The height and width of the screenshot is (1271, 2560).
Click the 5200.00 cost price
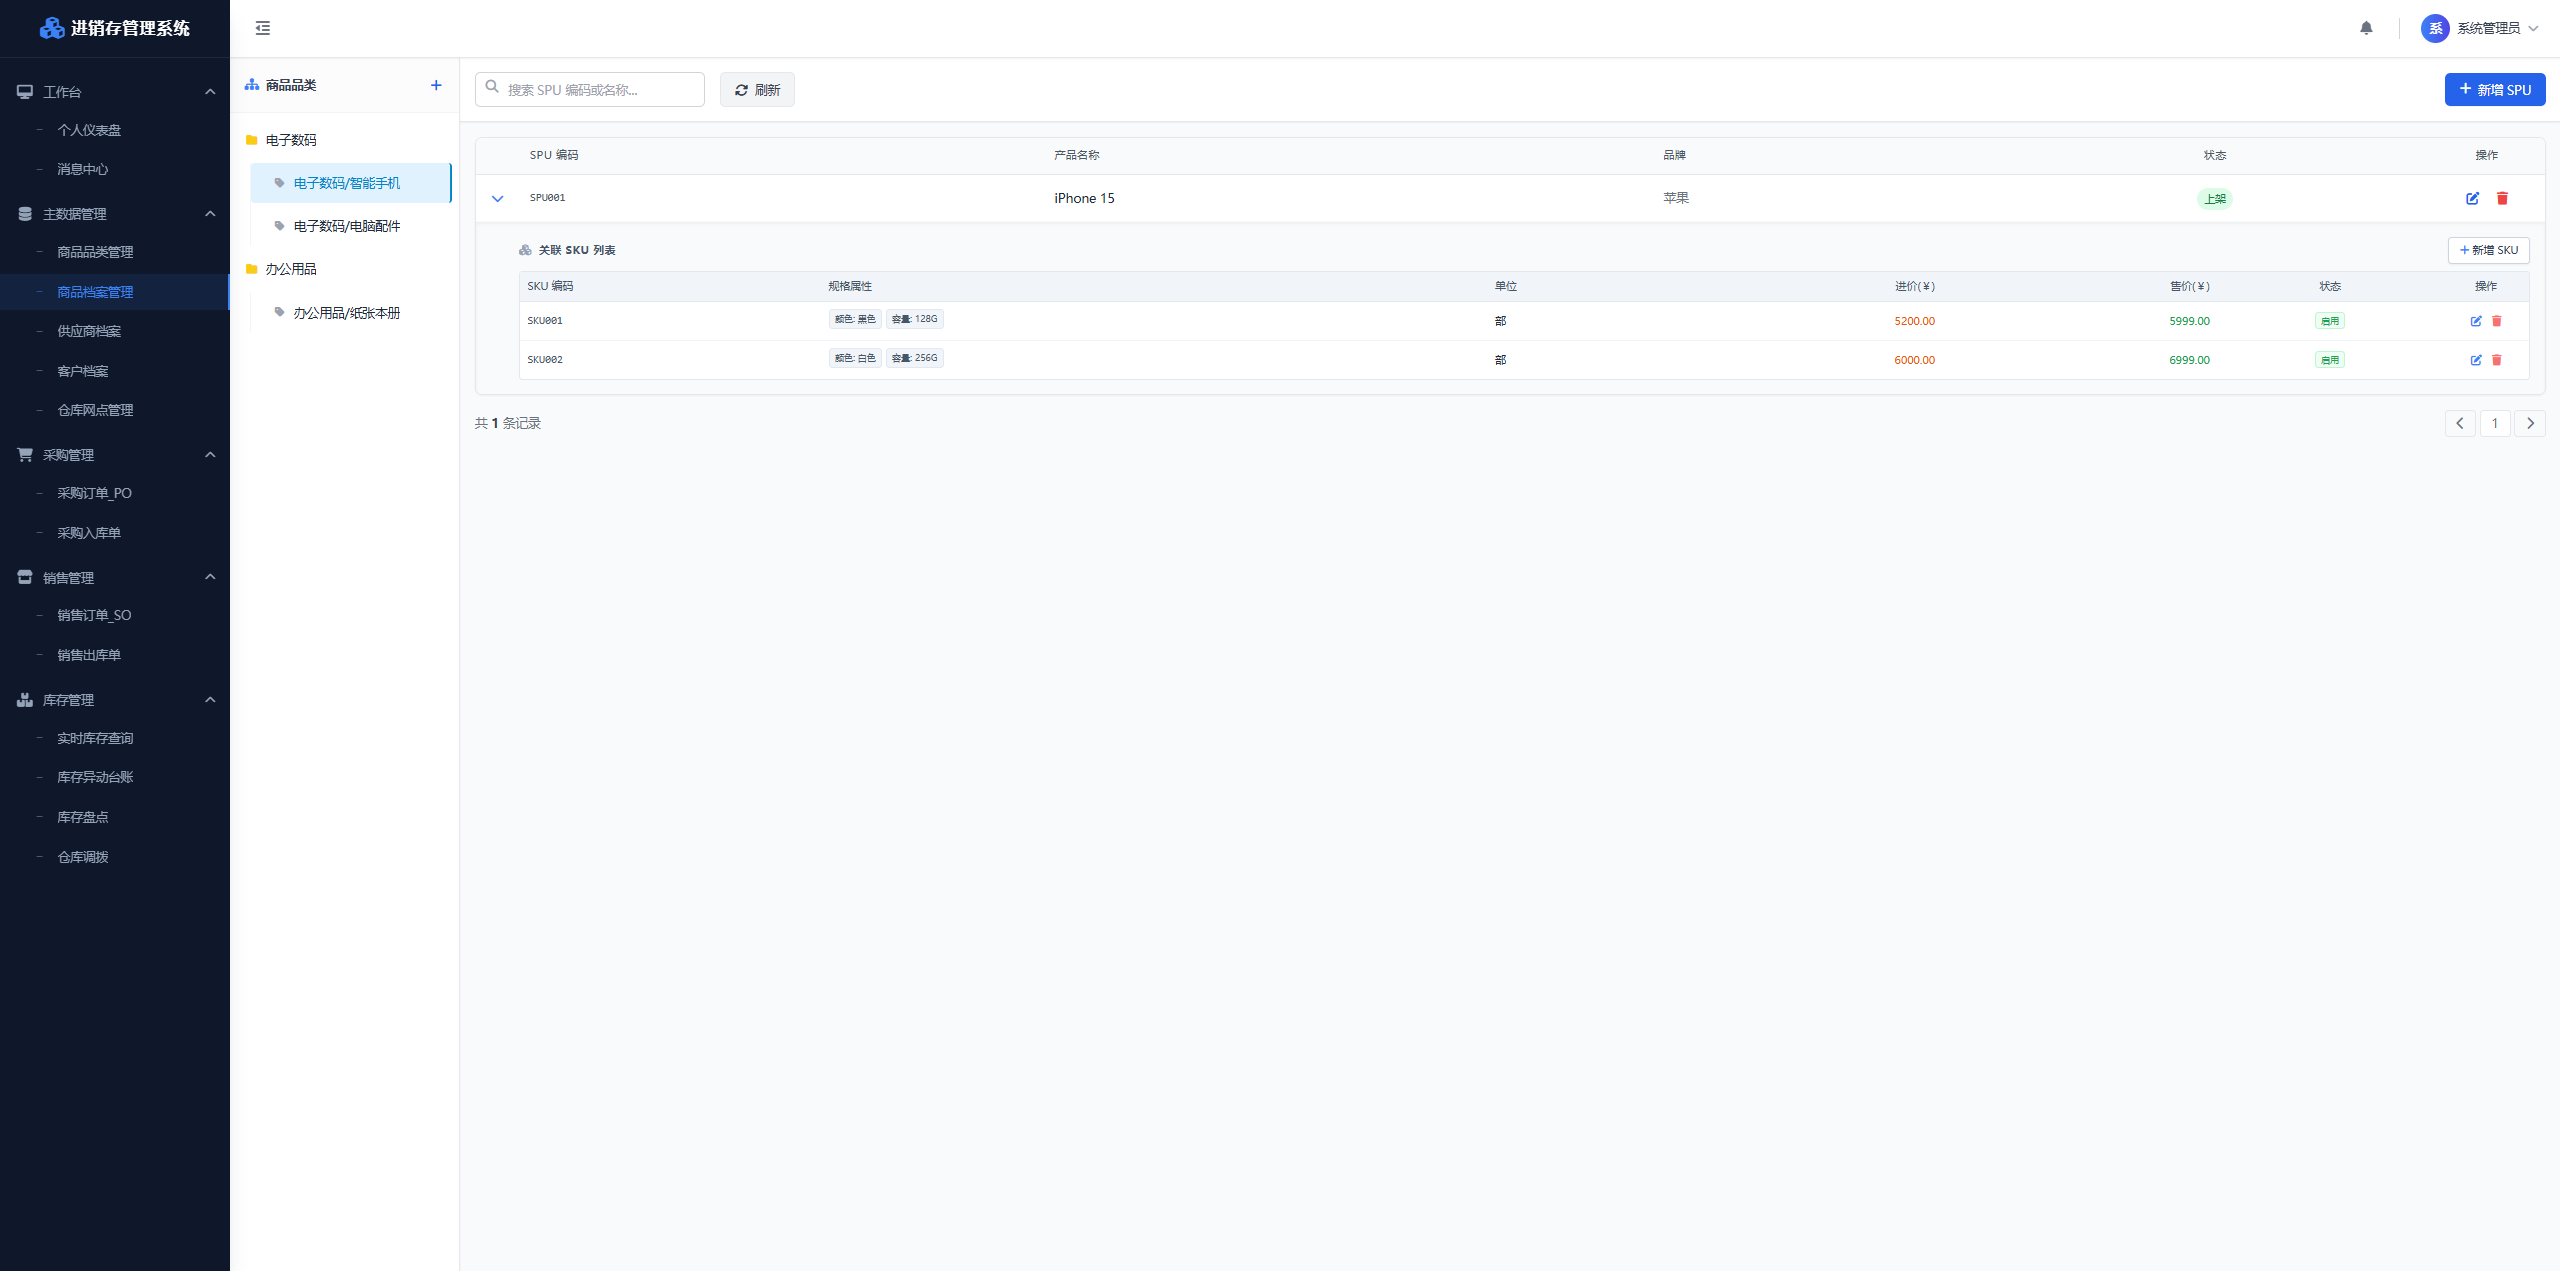pyautogui.click(x=1914, y=321)
